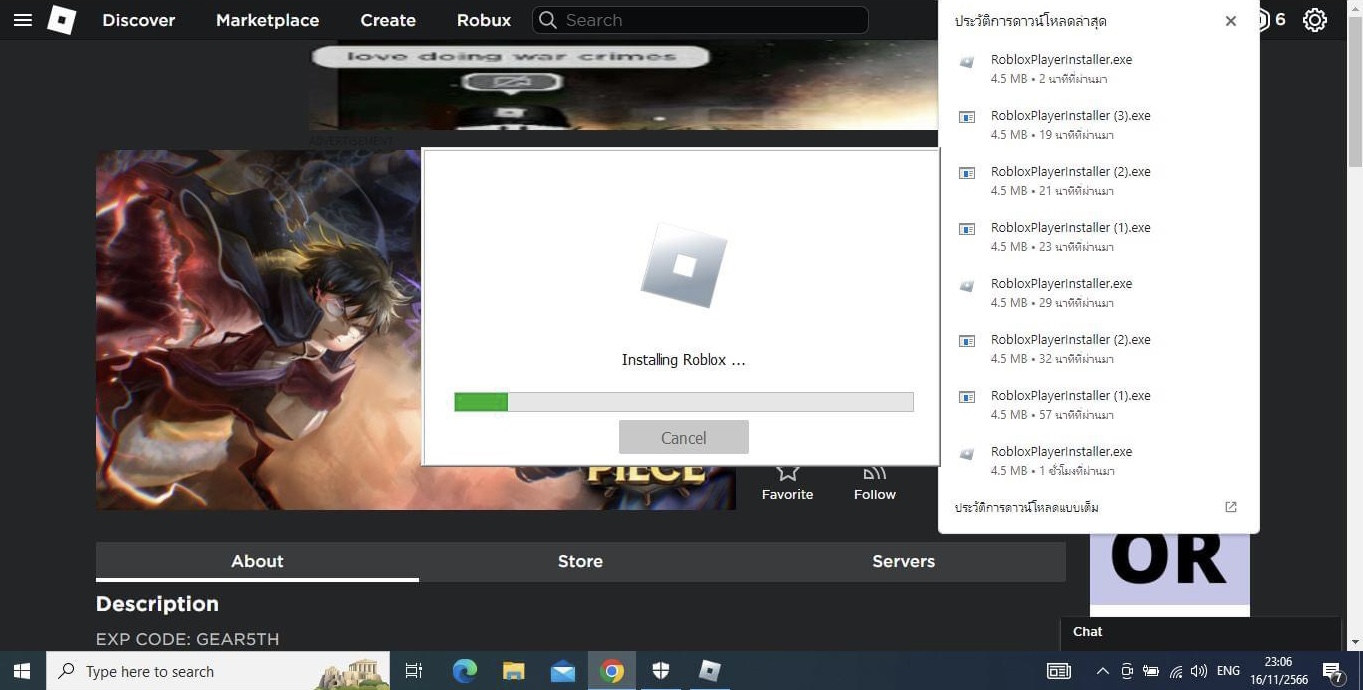The image size is (1363, 690).
Task: Click the scrollbar down arrow
Action: tap(1355, 642)
